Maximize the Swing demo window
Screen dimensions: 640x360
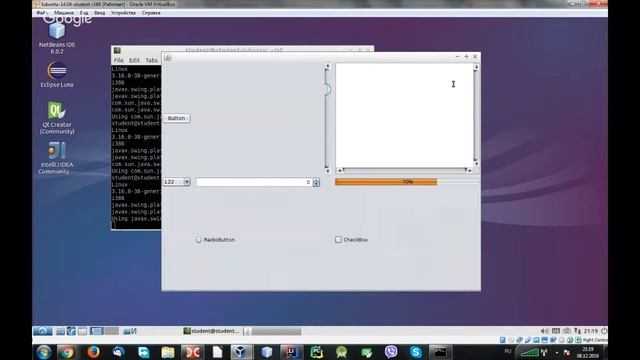[466, 57]
